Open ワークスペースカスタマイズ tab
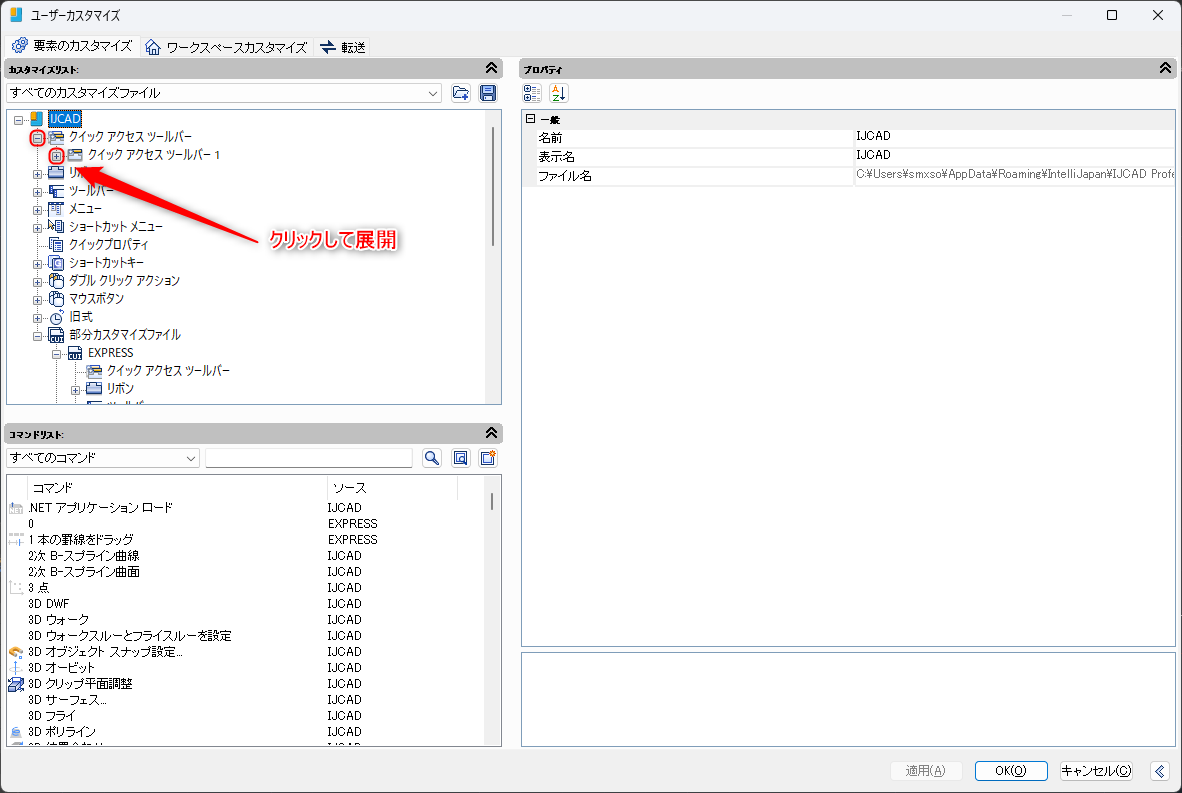This screenshot has height=793, width=1182. click(x=226, y=47)
